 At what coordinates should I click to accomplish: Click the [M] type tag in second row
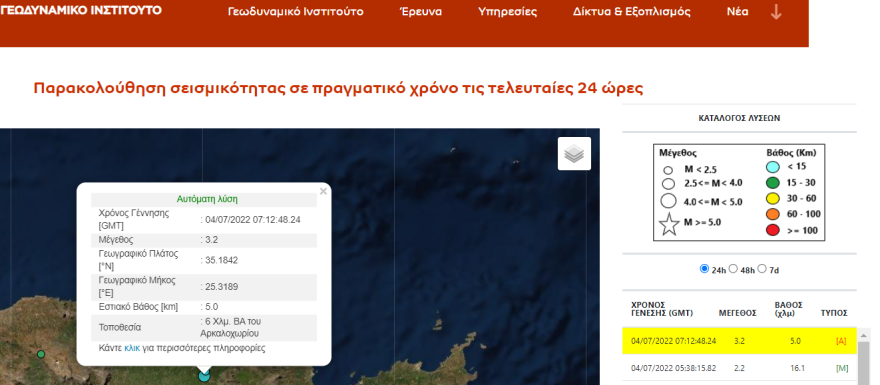842,368
